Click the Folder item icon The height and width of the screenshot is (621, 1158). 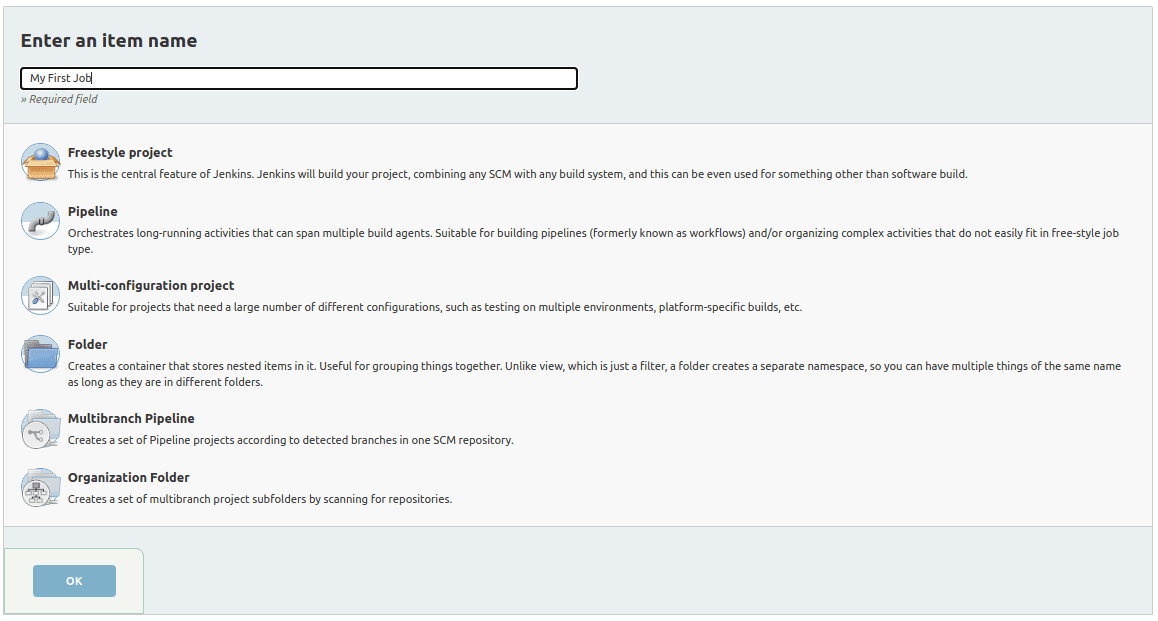(41, 354)
